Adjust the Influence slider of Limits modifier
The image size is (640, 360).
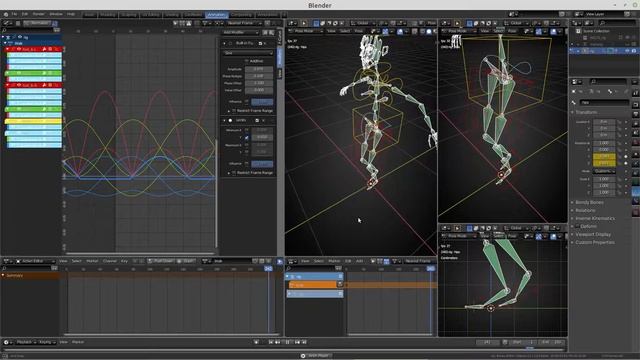click(x=262, y=164)
